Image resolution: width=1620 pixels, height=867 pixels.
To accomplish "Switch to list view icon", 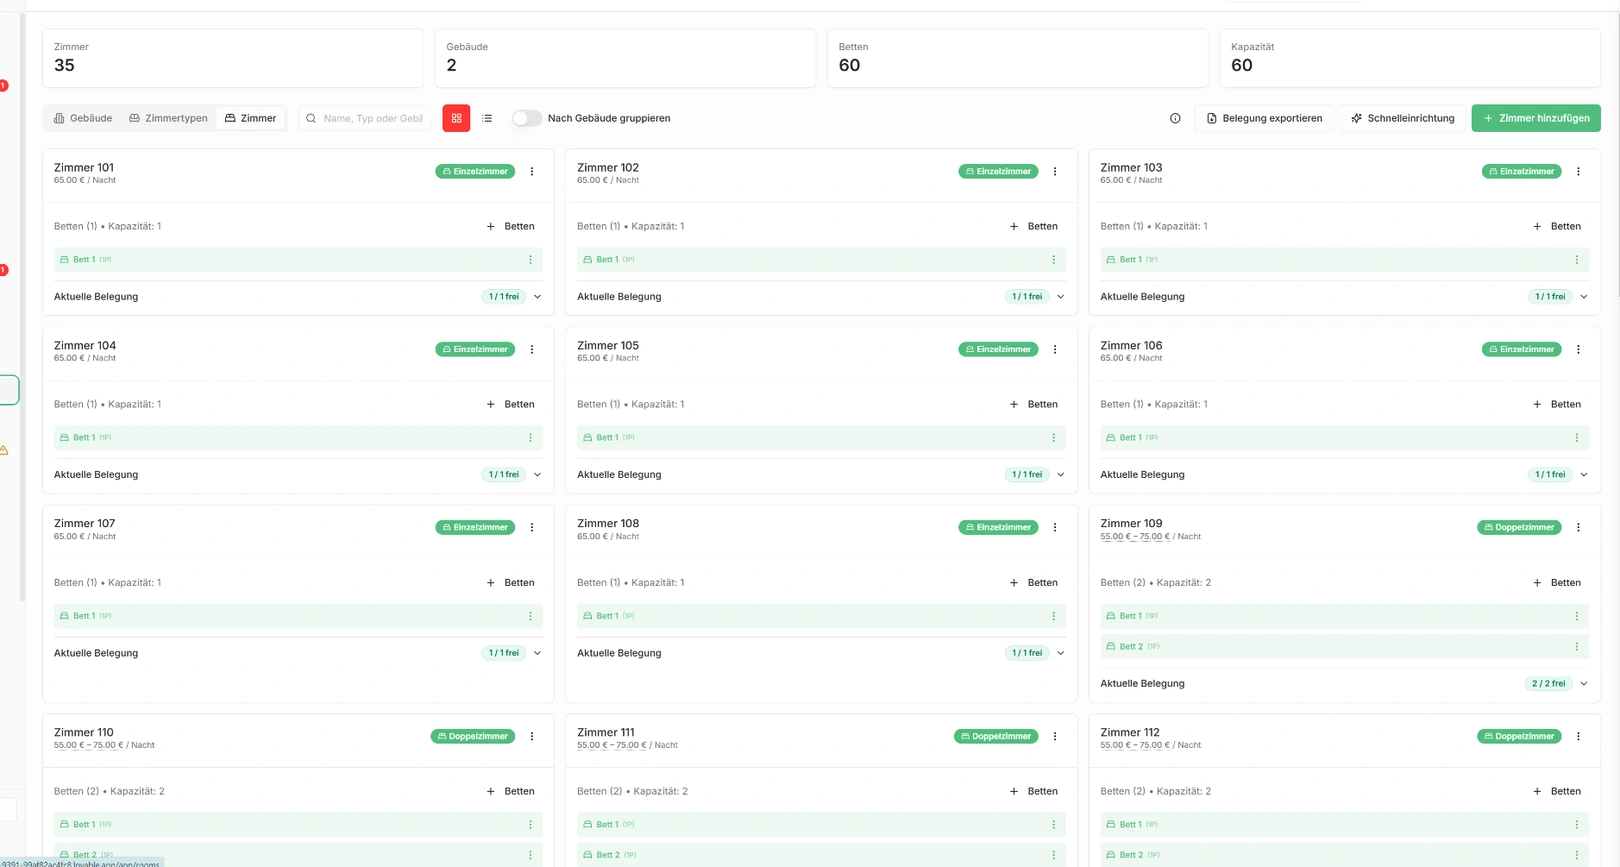I will click(487, 118).
